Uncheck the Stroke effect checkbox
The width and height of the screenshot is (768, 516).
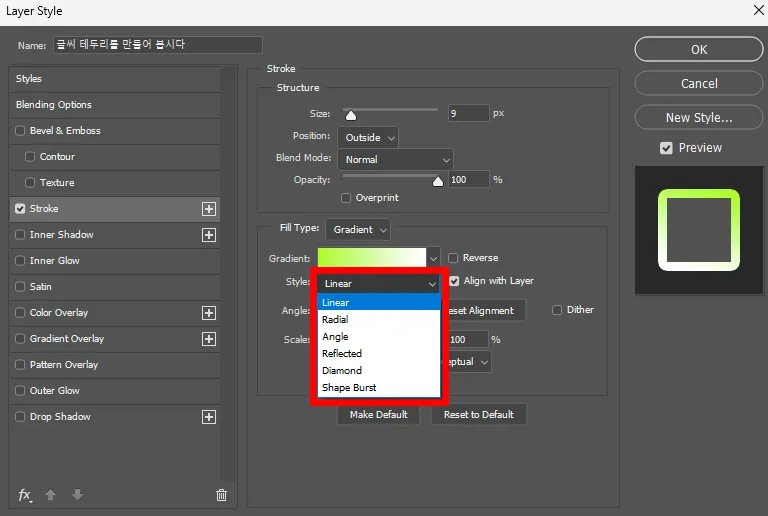click(20, 209)
